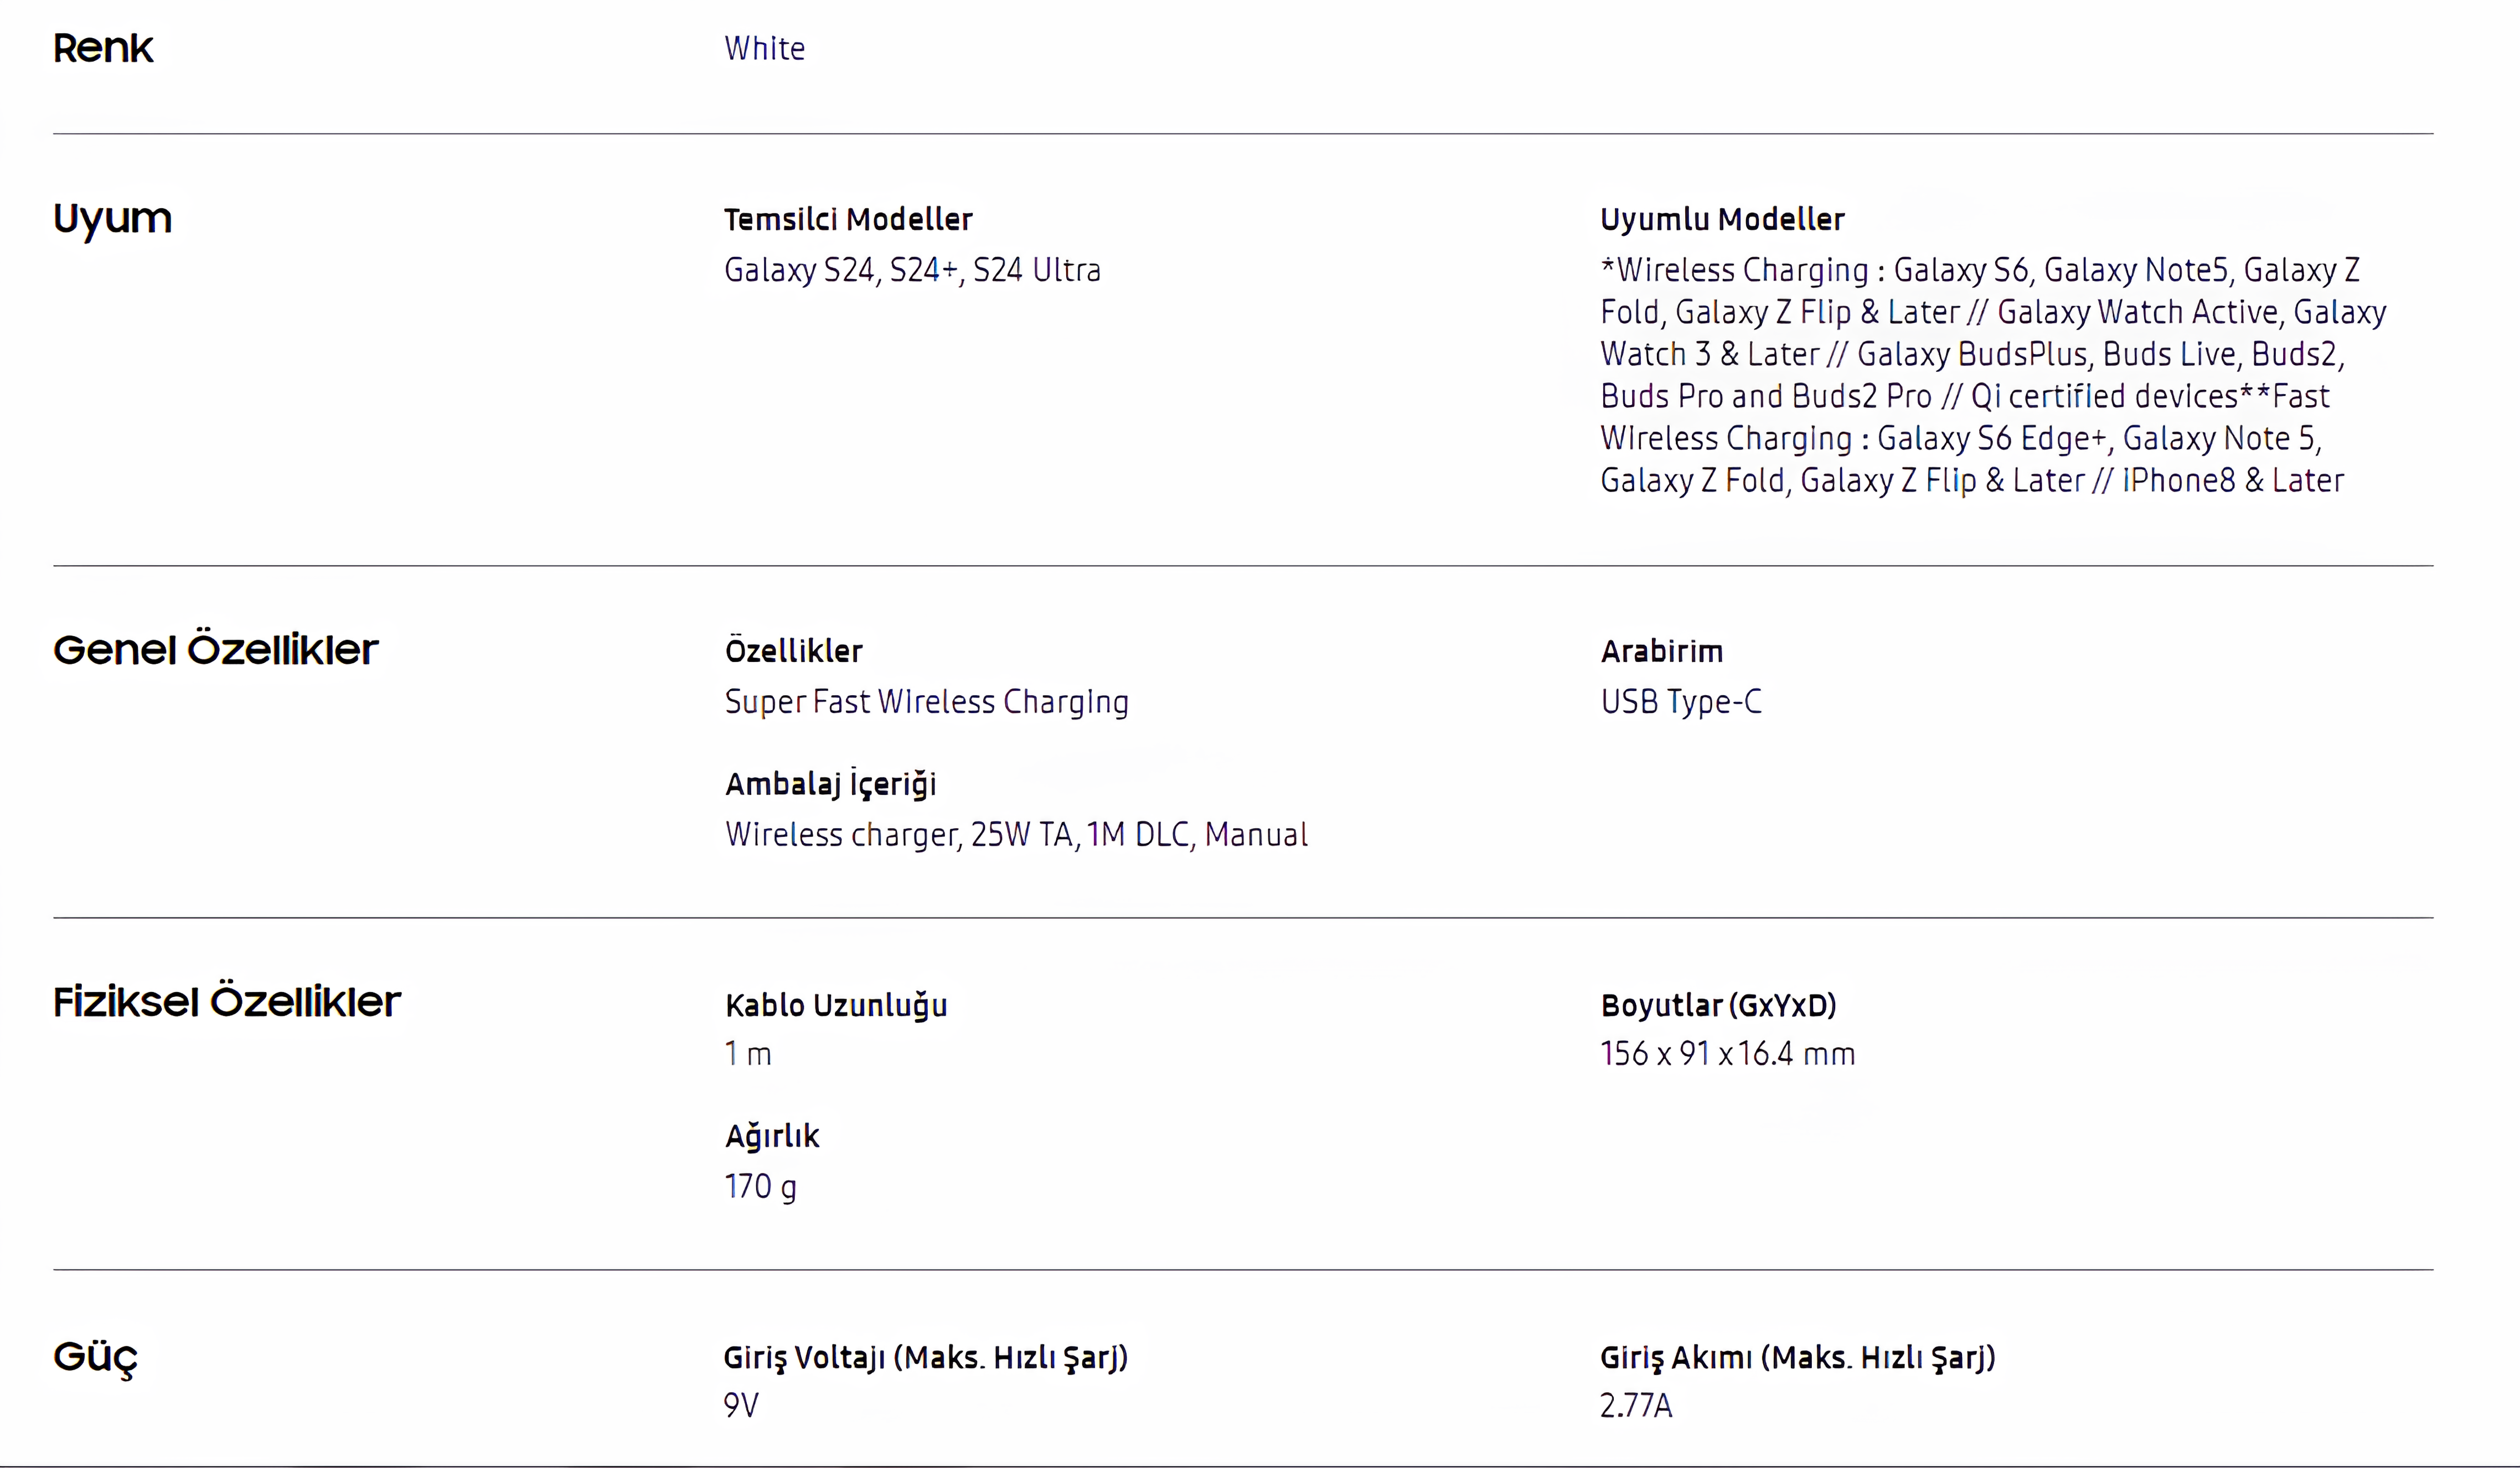Screen dimensions: 2520x1468
Task: Click the Özellikler spec label
Action: click(x=794, y=650)
